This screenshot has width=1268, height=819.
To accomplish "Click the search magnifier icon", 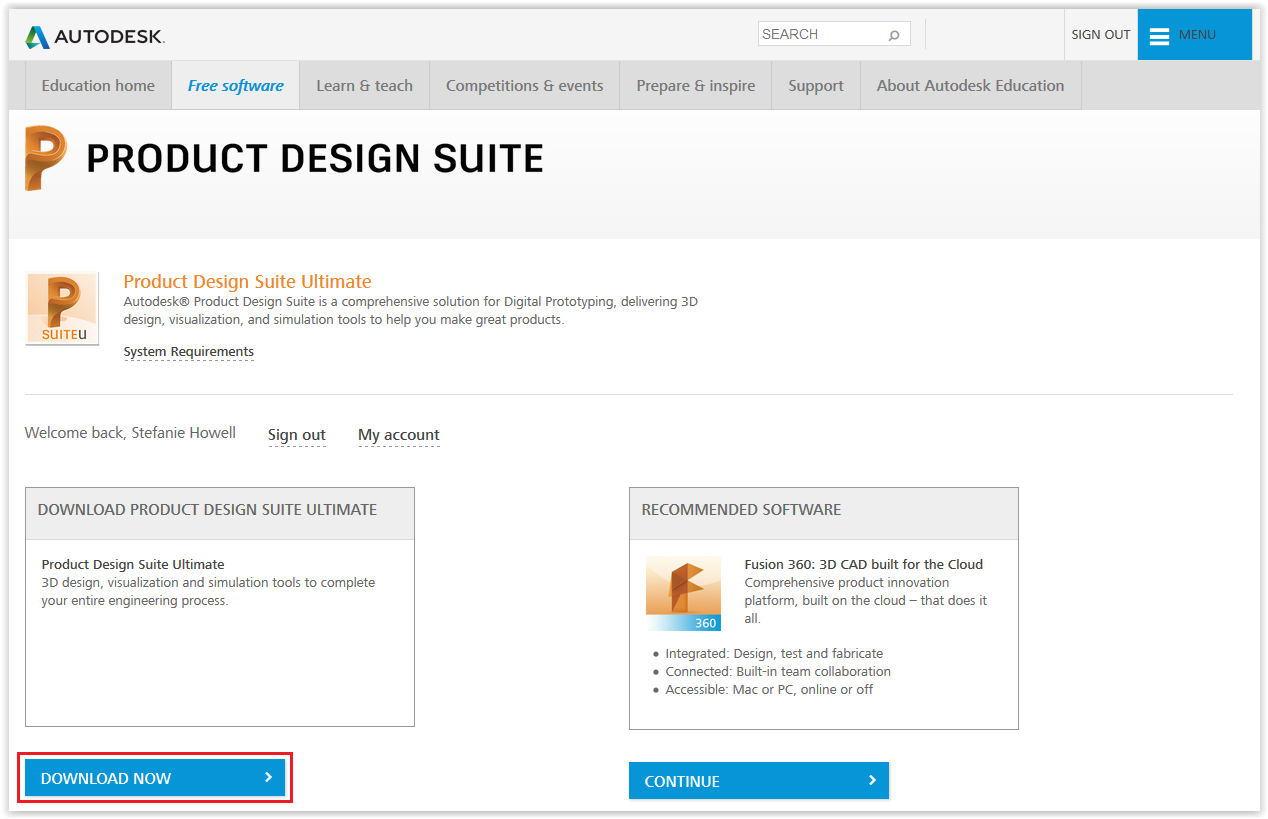I will (x=894, y=35).
